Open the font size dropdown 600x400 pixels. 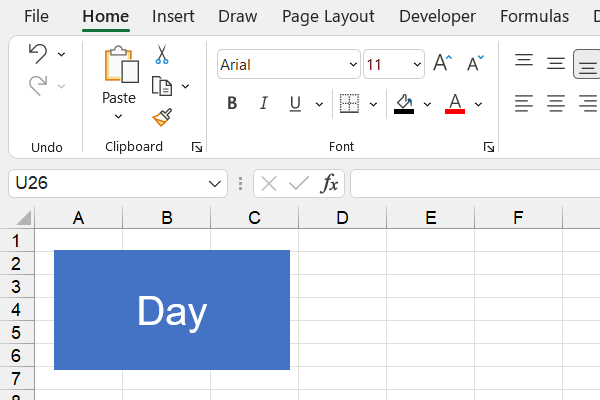(417, 65)
